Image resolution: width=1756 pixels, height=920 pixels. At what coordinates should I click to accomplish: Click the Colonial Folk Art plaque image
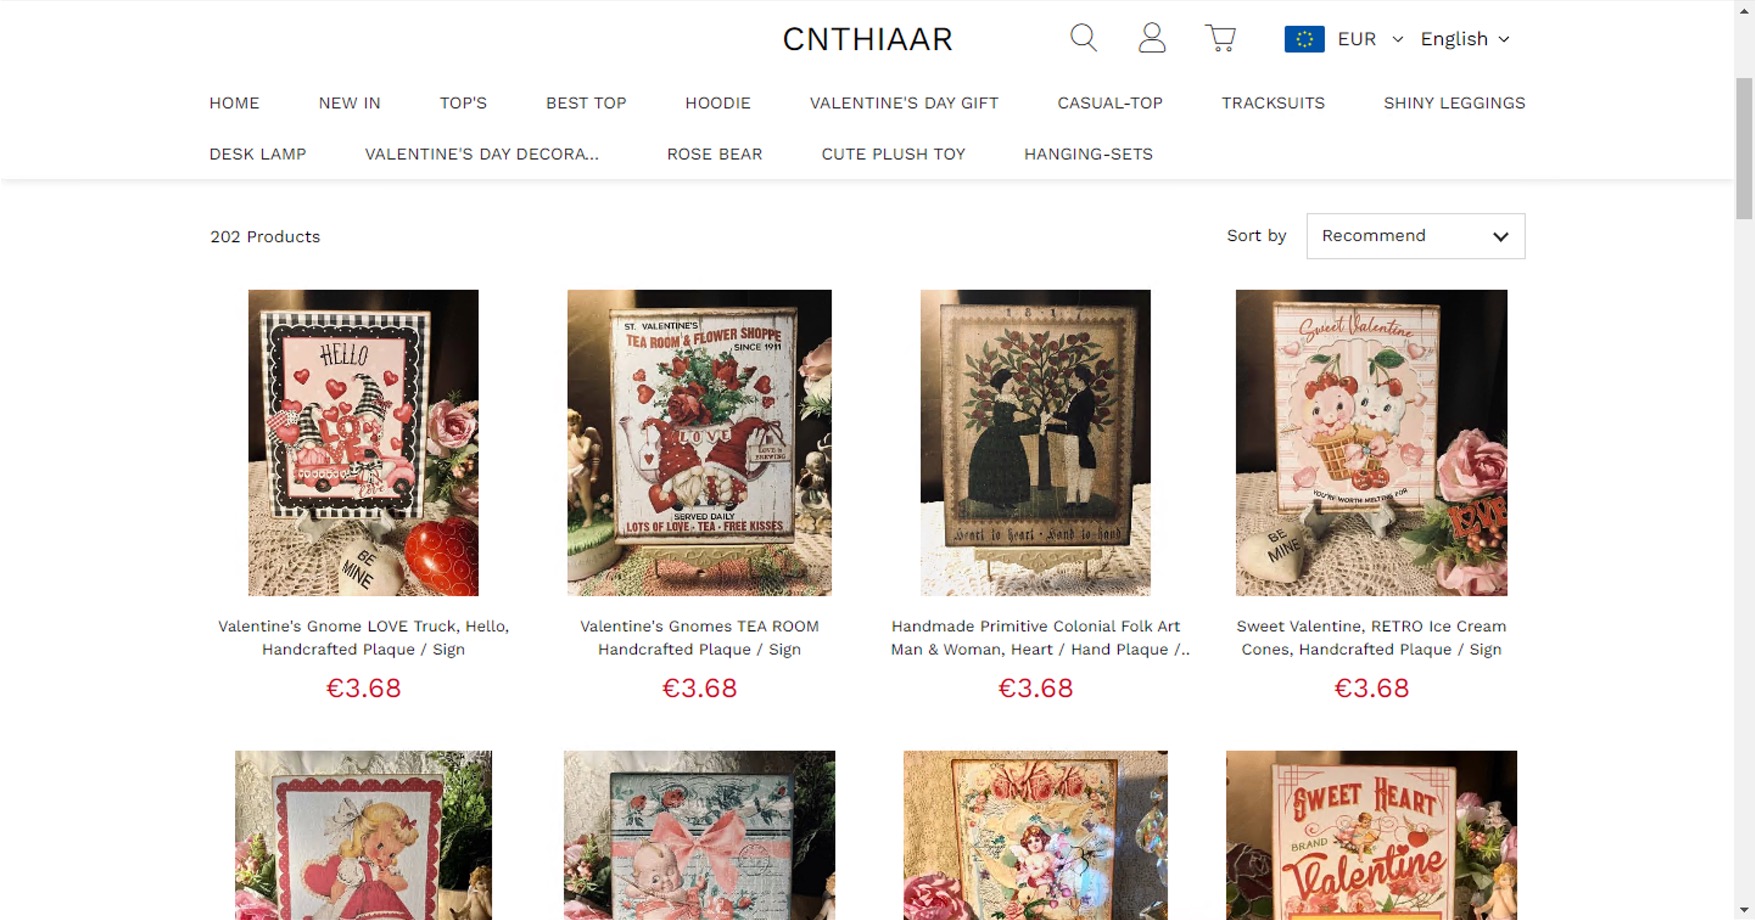point(1035,443)
